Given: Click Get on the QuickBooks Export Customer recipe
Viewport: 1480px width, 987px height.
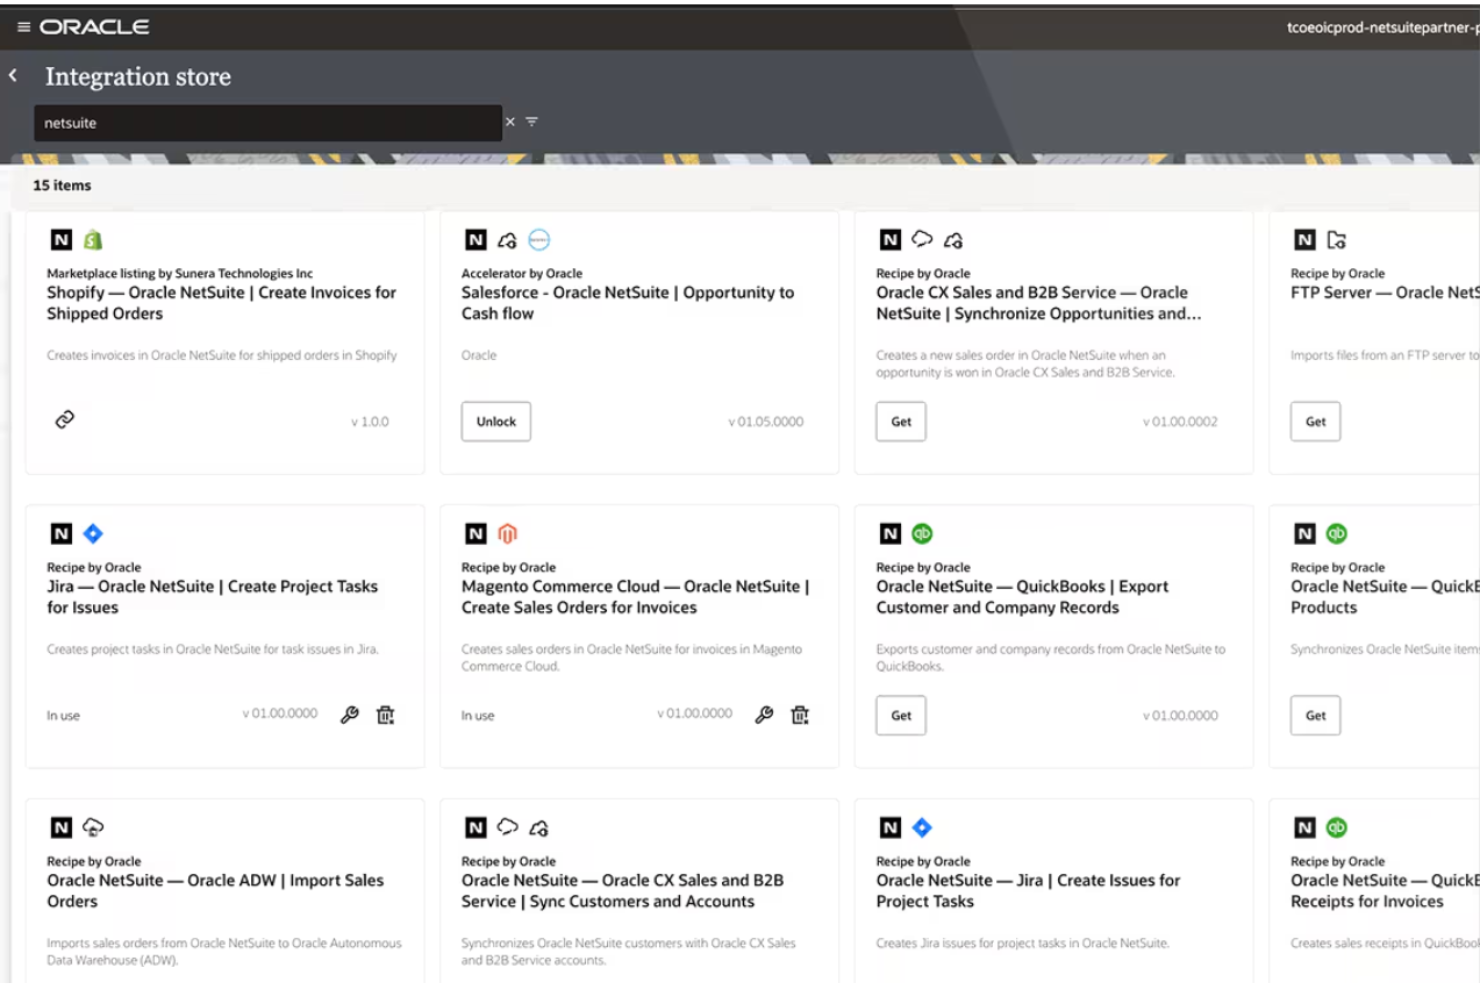Looking at the screenshot, I should 900,715.
